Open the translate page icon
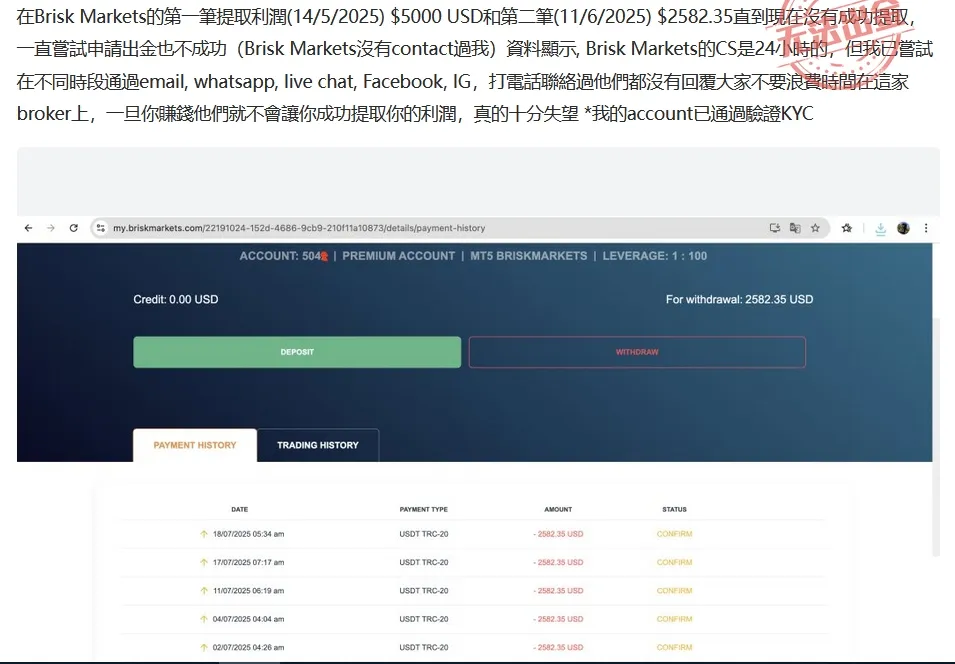This screenshot has height=664, width=955. (795, 228)
